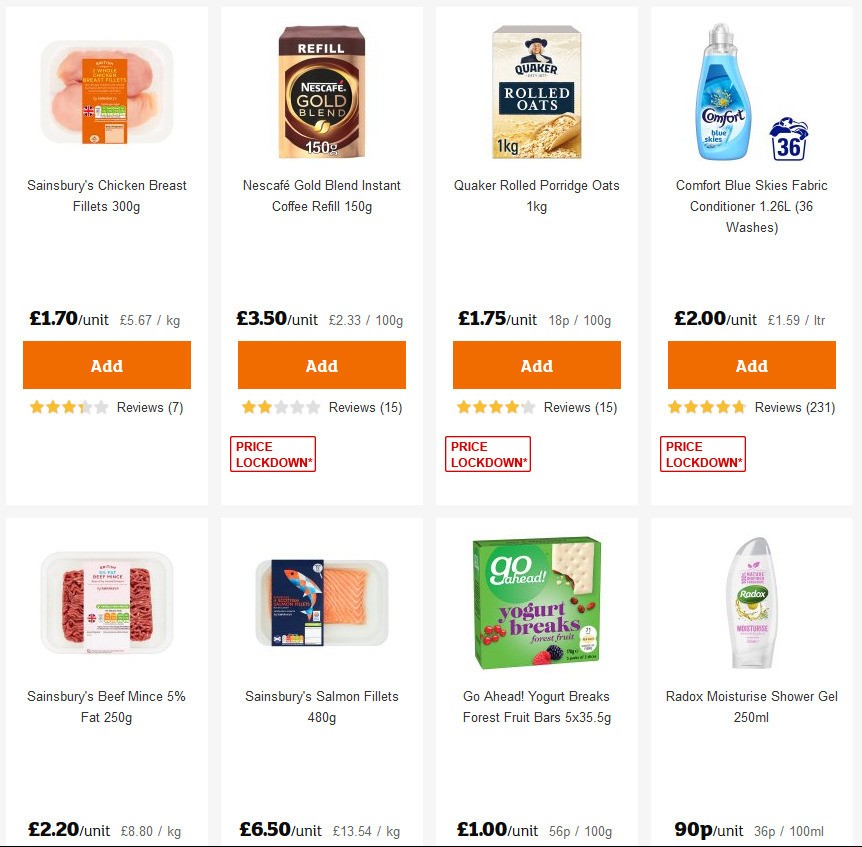Click PRICE LOCKDOWN badge under Quaker oats

pyautogui.click(x=488, y=453)
